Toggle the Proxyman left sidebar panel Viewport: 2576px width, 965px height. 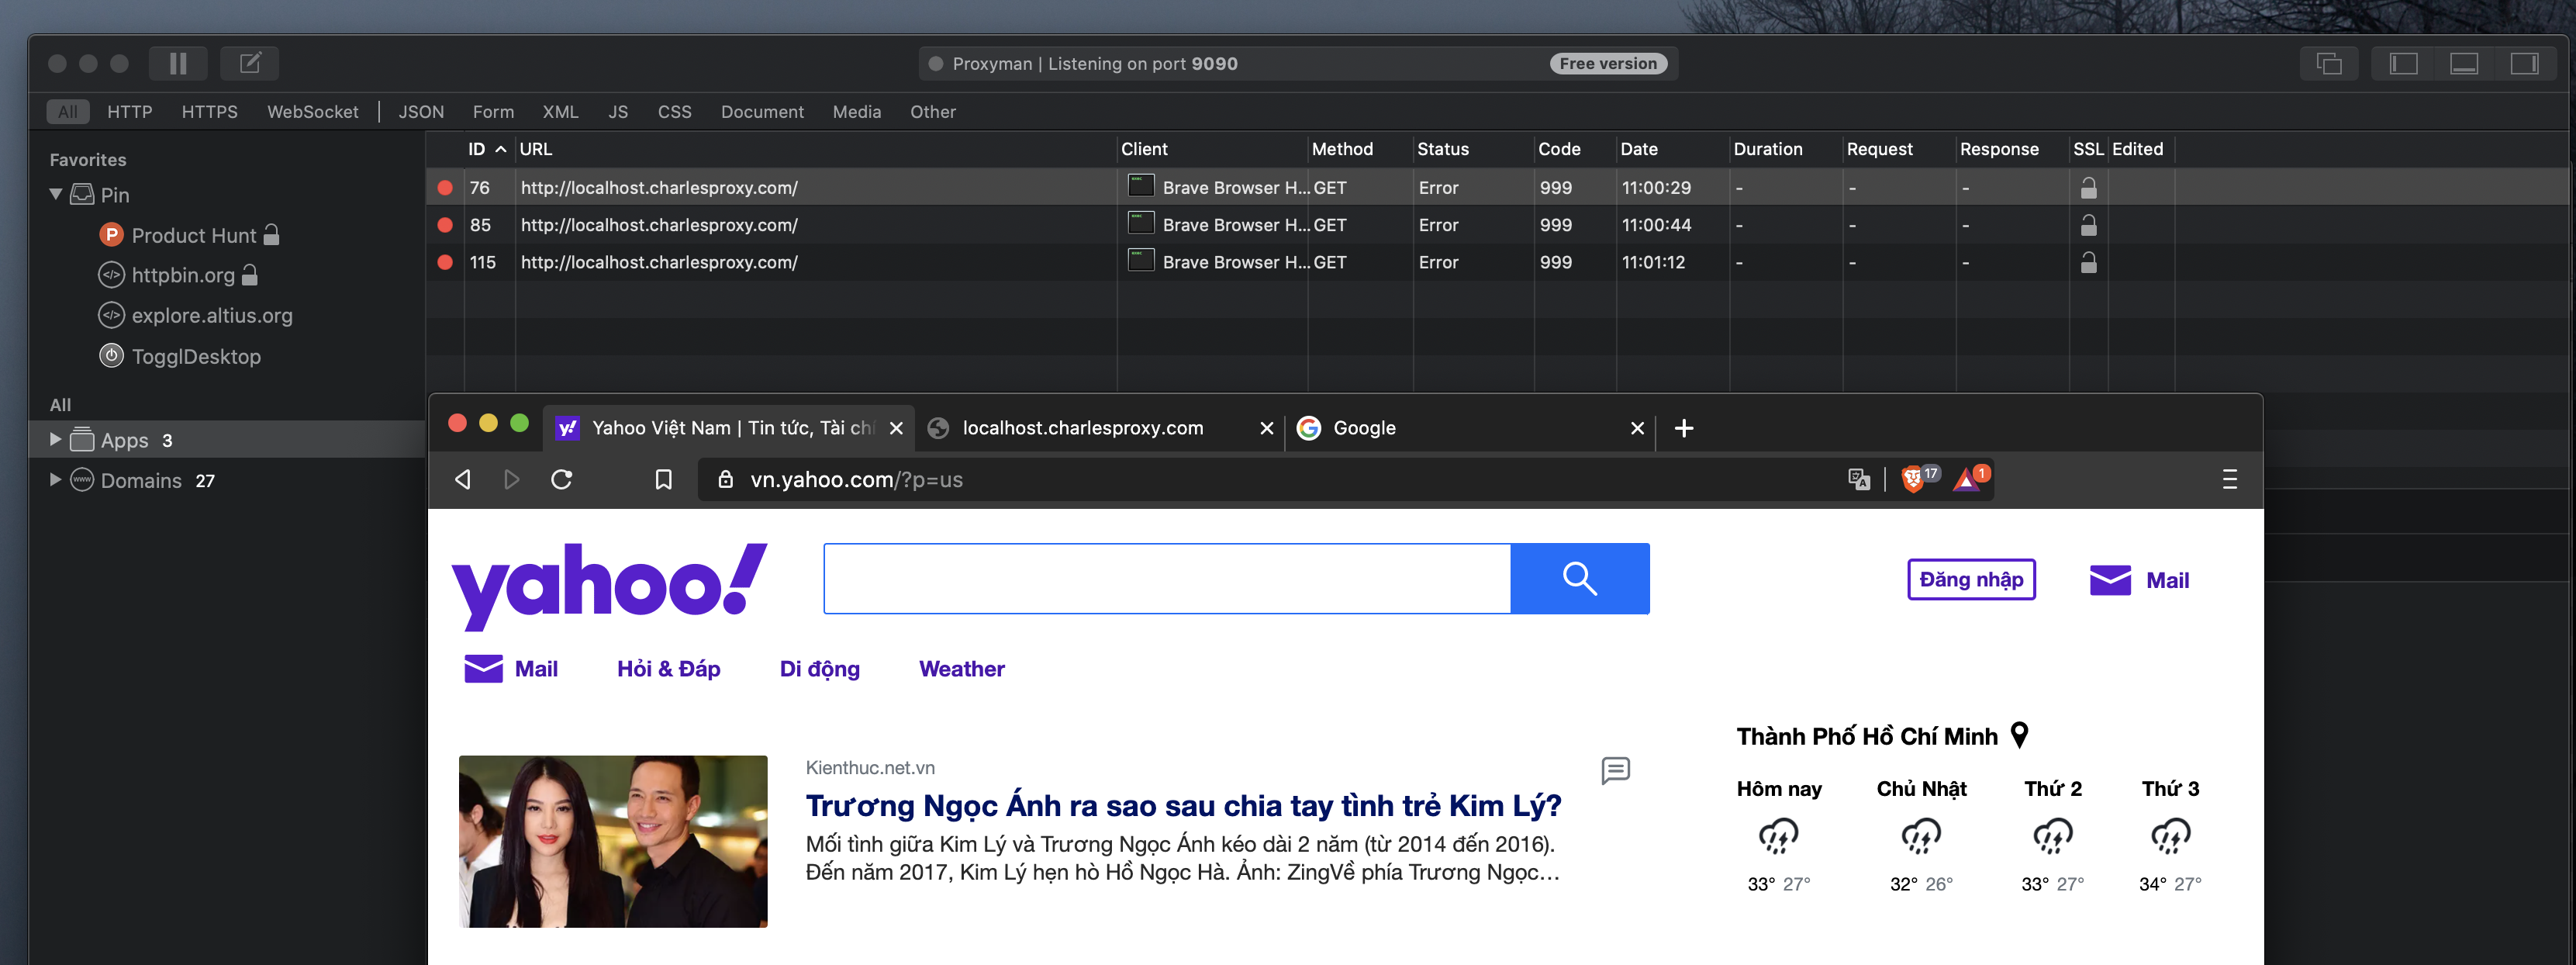(2403, 63)
